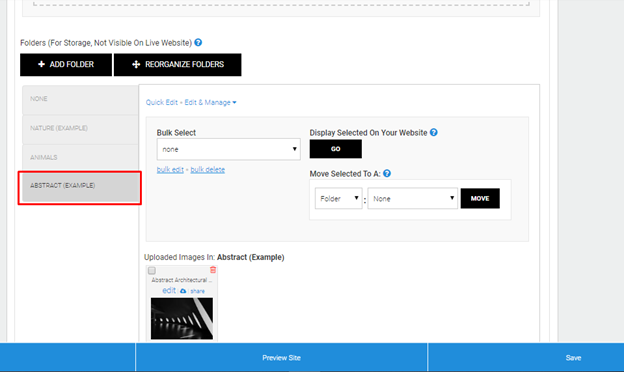Open the Abstract Architectural image thumbnail

(x=182, y=318)
